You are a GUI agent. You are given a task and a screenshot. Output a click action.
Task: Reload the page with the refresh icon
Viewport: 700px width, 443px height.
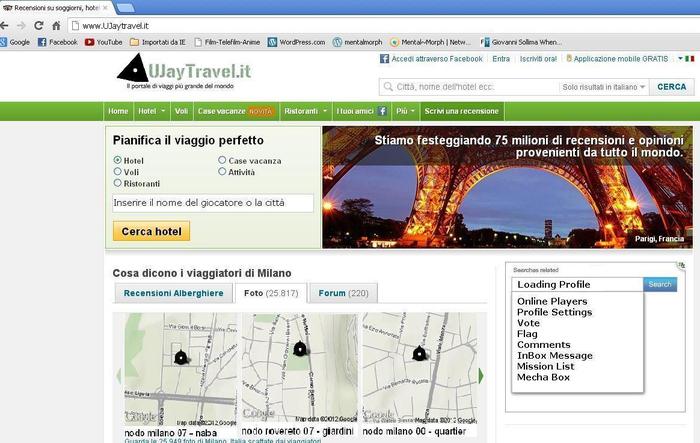[x=39, y=25]
